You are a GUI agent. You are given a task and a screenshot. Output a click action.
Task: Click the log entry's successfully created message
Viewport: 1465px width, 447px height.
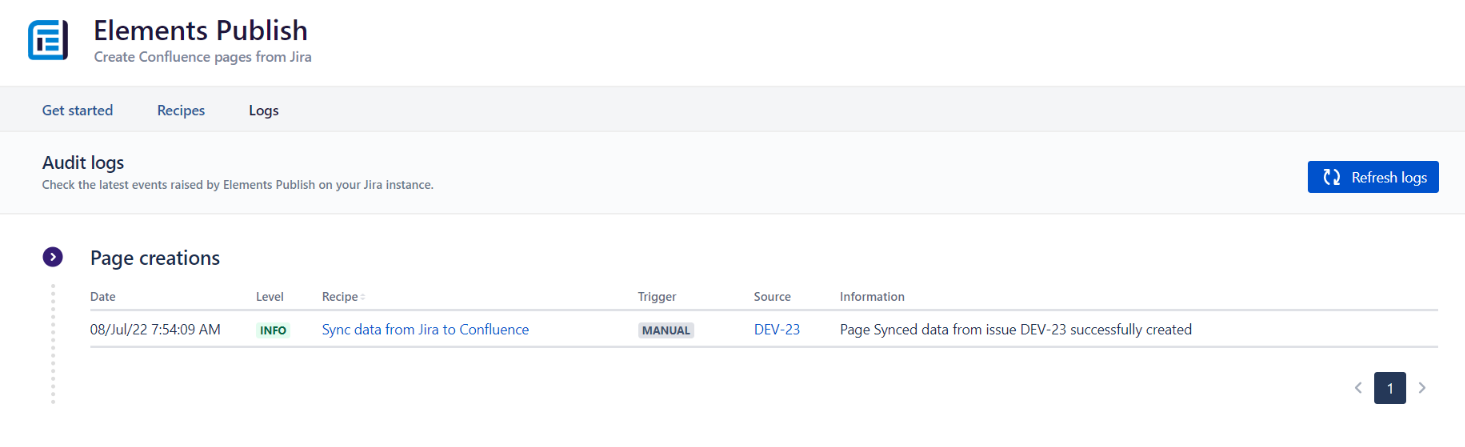pos(1015,329)
